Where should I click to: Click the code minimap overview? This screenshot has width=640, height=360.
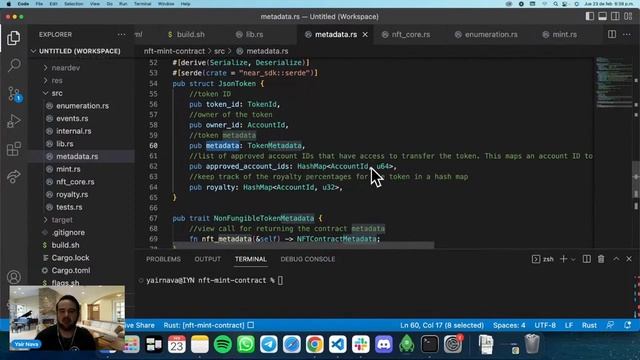613,83
